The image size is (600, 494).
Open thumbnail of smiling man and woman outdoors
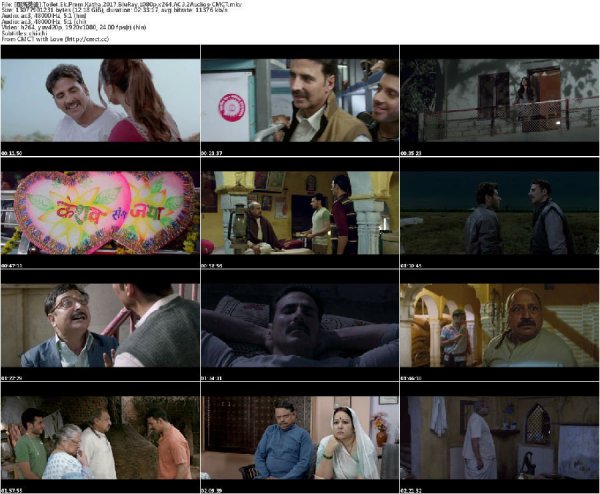pyautogui.click(x=100, y=100)
